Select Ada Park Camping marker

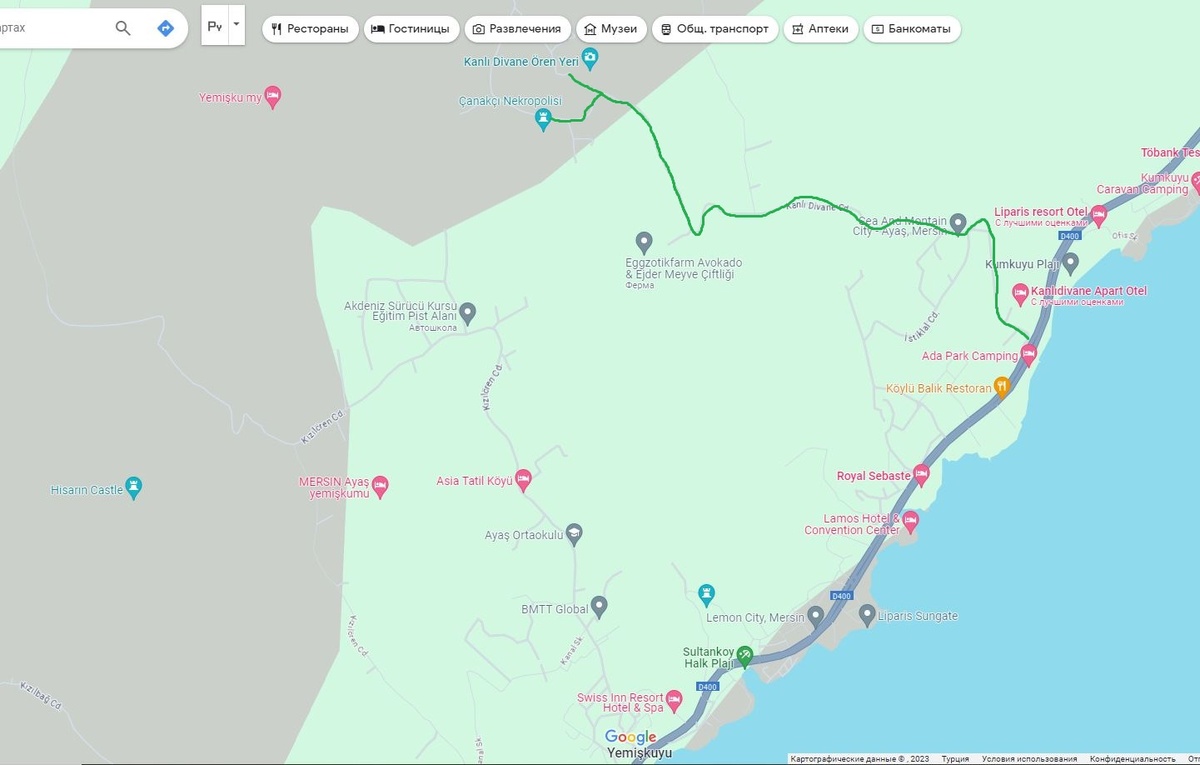click(1028, 354)
